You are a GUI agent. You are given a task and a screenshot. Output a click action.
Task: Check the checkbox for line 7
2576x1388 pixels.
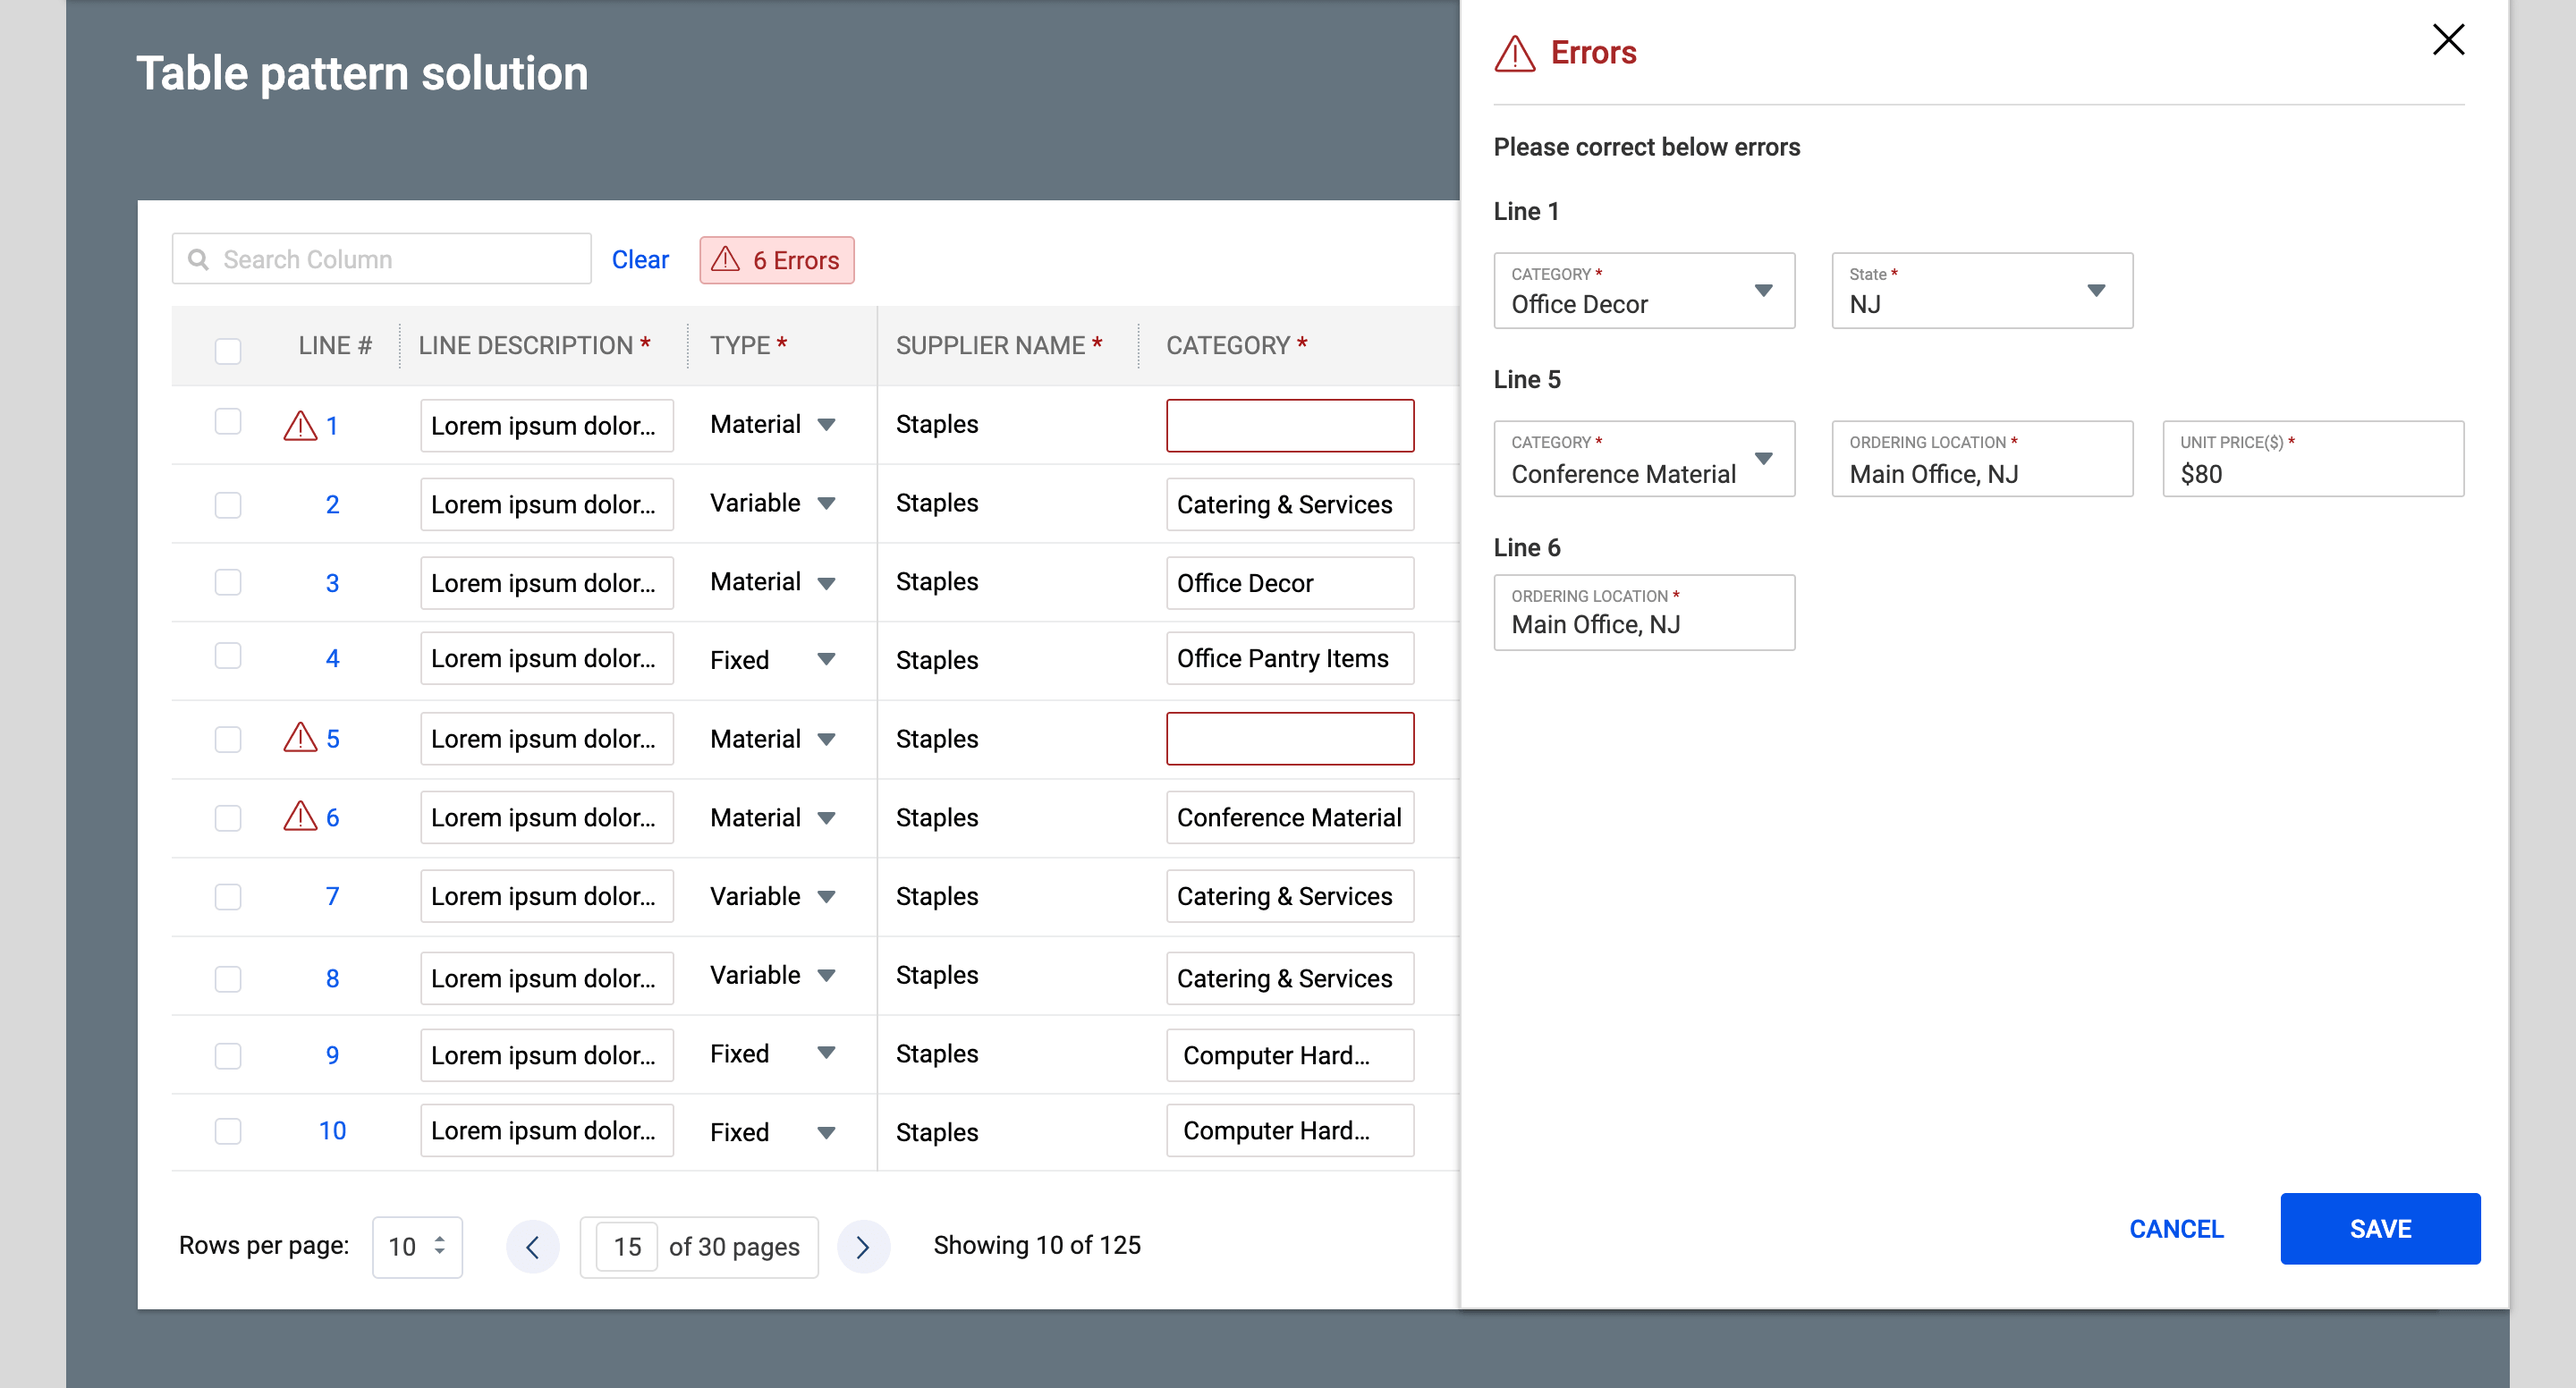[x=228, y=897]
